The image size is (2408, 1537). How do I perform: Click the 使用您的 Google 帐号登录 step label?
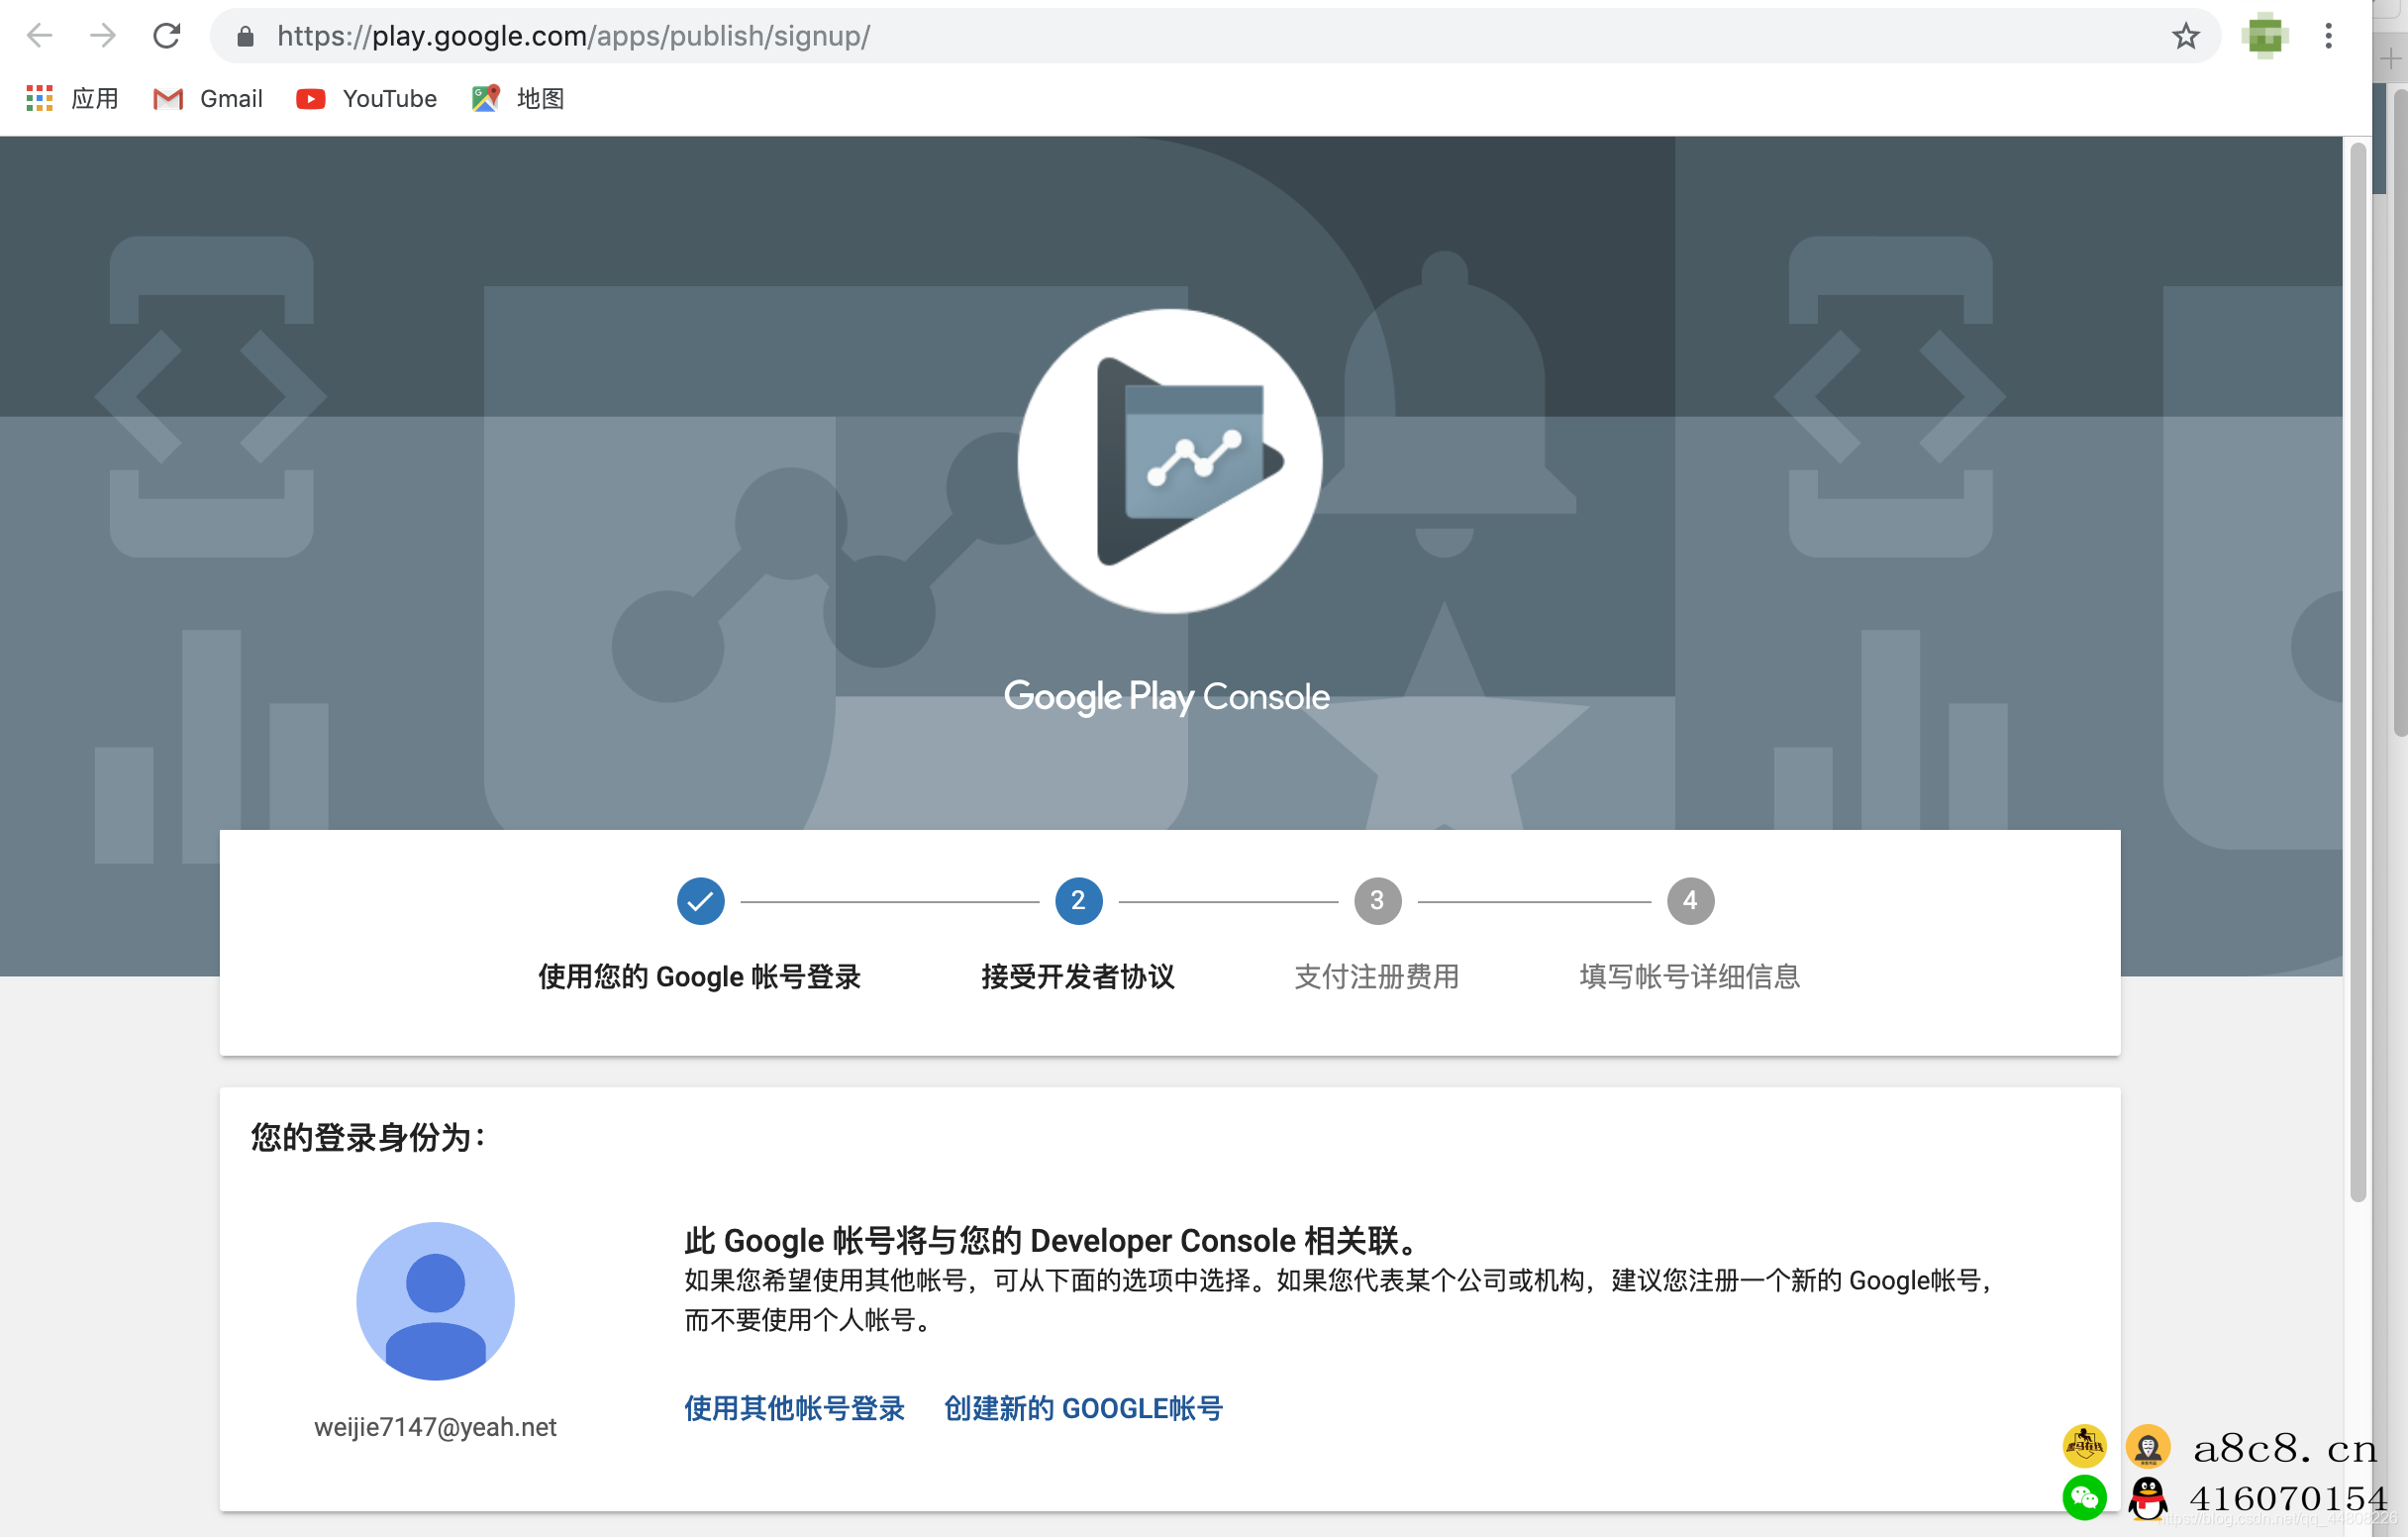click(700, 976)
